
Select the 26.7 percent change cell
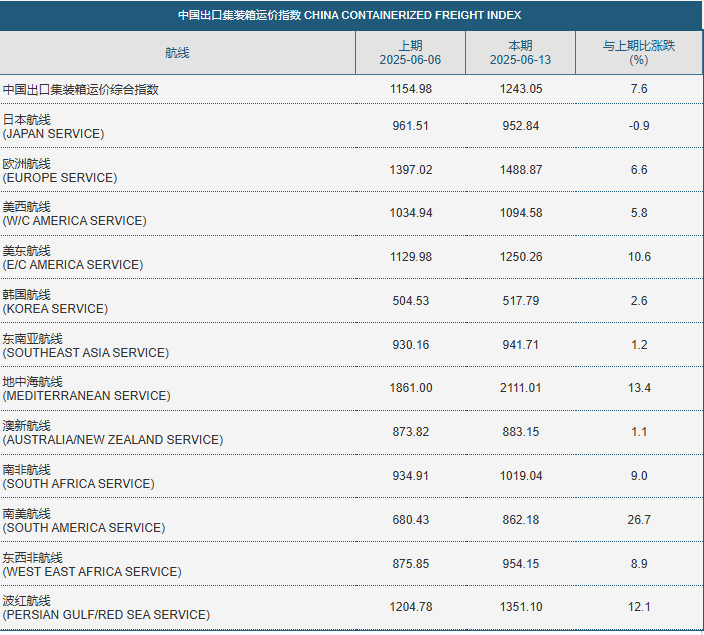point(639,520)
